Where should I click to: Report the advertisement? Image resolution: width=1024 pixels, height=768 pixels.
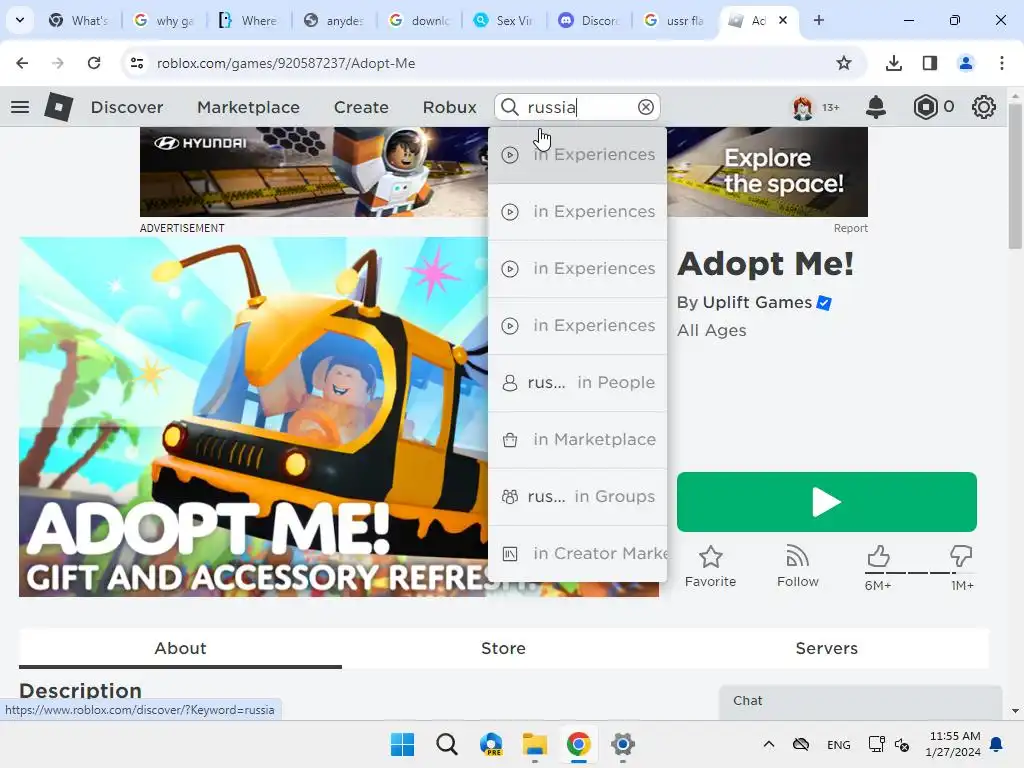pos(850,228)
